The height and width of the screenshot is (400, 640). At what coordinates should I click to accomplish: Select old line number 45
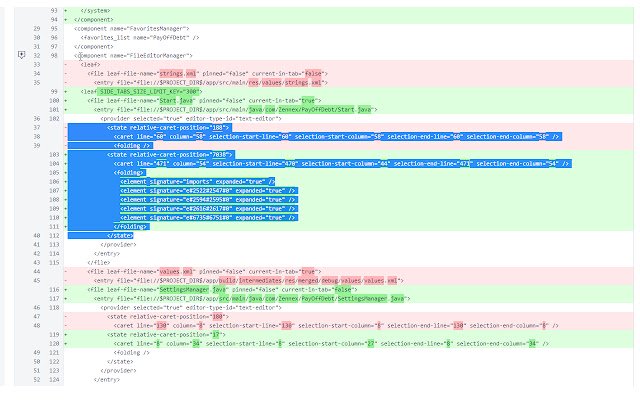point(37,280)
